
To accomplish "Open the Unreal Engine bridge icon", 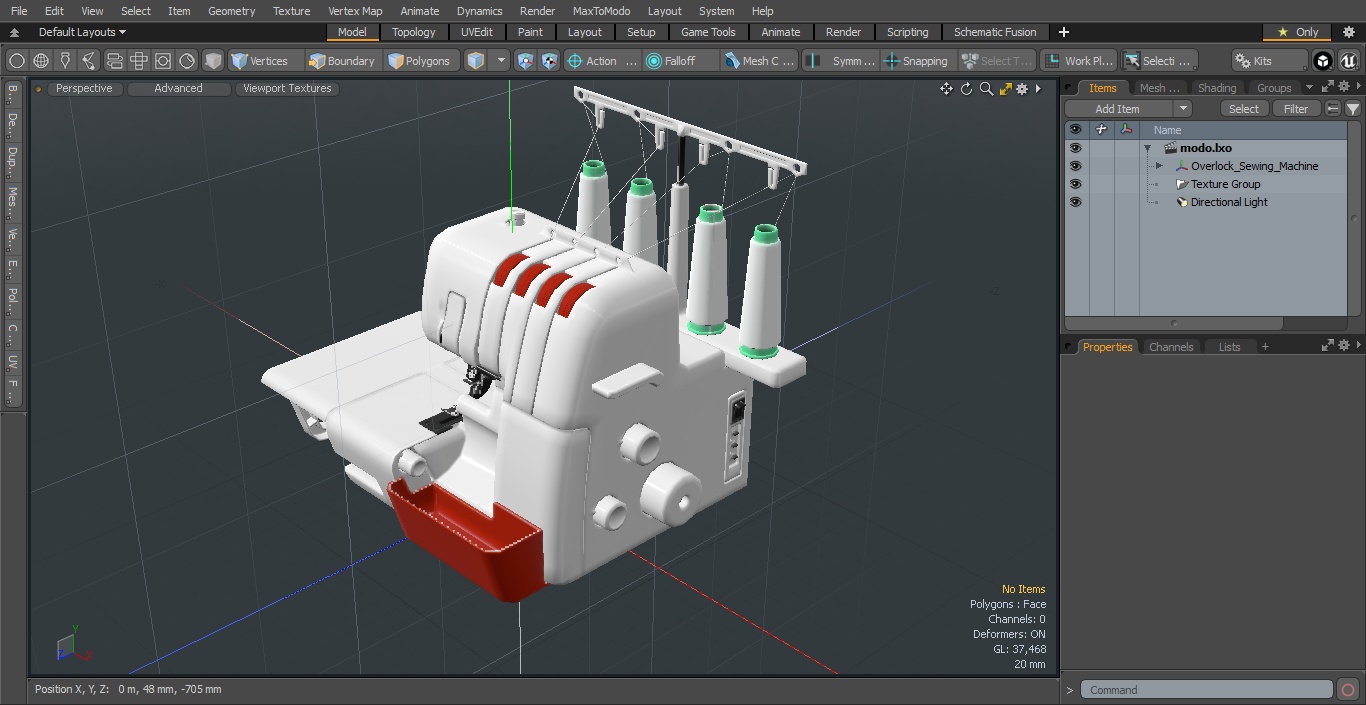I will (1348, 61).
